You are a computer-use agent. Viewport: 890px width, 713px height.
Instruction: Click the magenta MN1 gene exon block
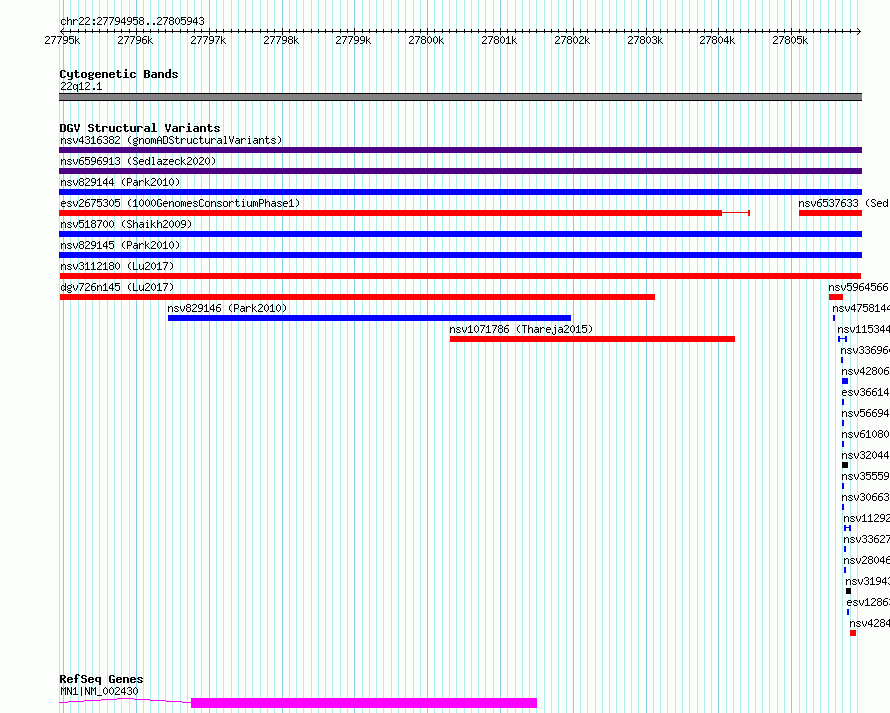[364, 703]
